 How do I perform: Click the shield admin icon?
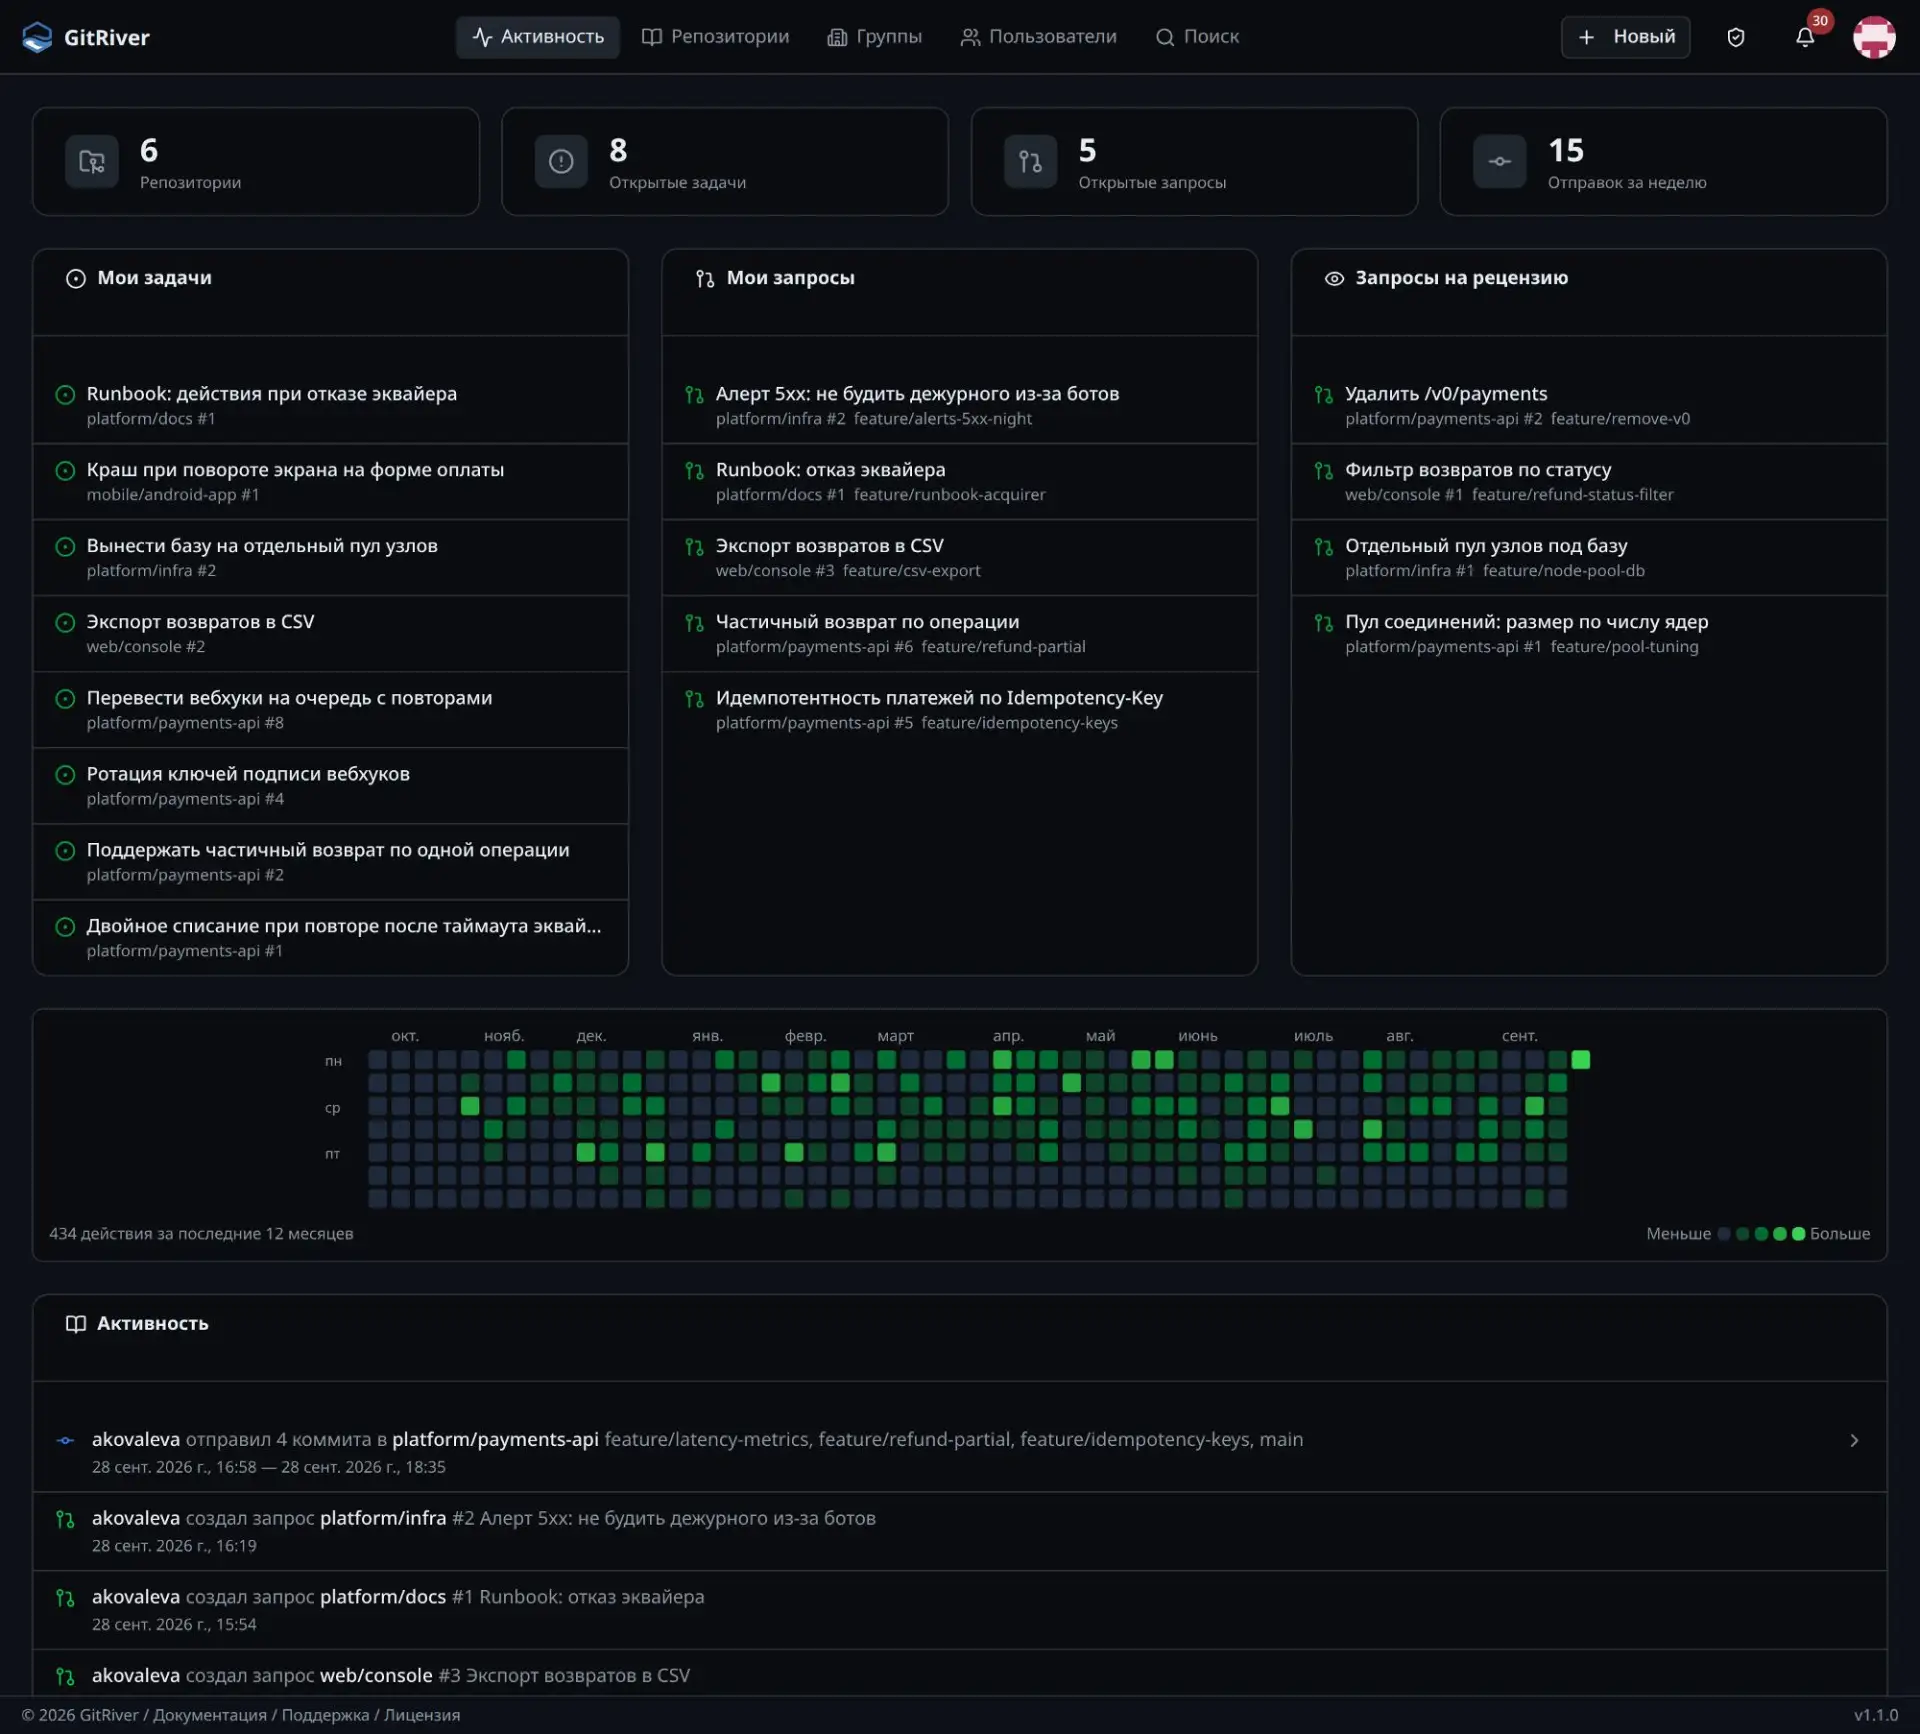pos(1736,37)
